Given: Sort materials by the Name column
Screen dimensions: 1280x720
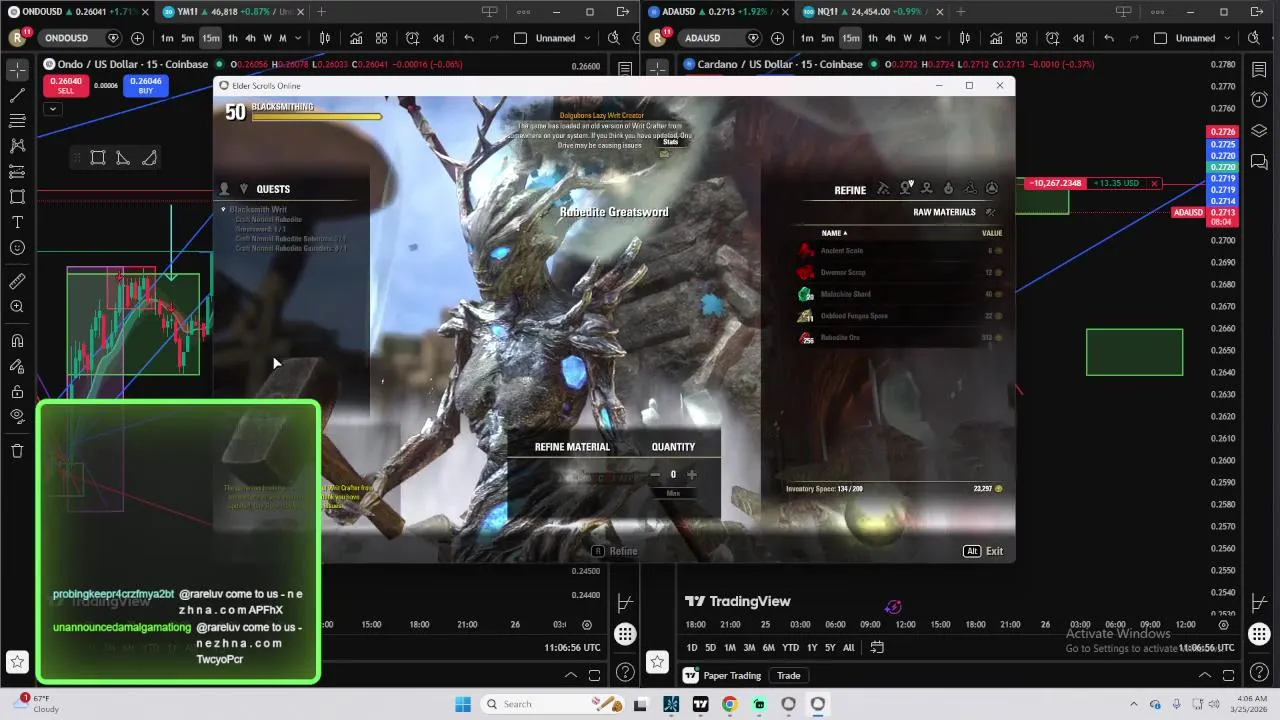Looking at the screenshot, I should pos(834,233).
